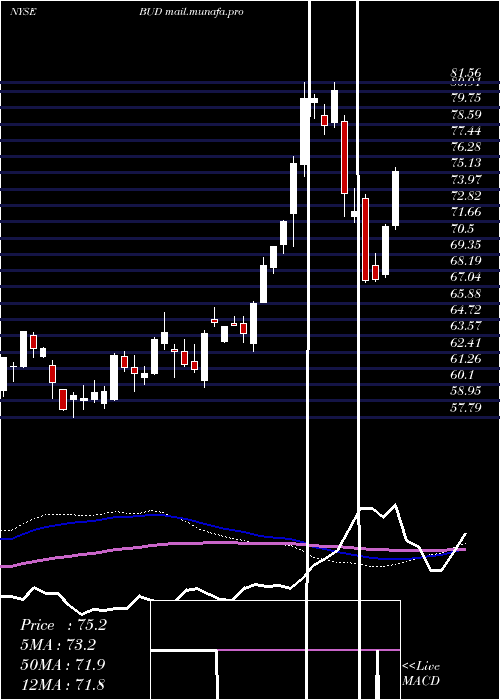The width and height of the screenshot is (500, 700).
Task: Select the 75.13 price axis label
Action: (x=466, y=163)
